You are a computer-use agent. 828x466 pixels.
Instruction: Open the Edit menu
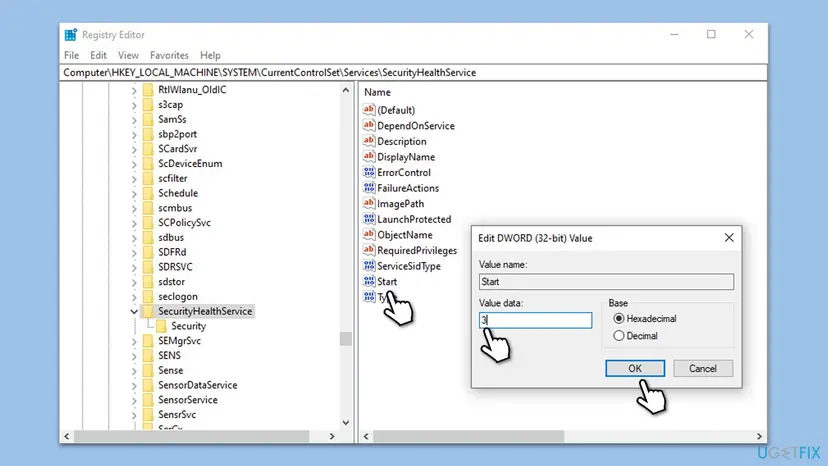click(98, 55)
